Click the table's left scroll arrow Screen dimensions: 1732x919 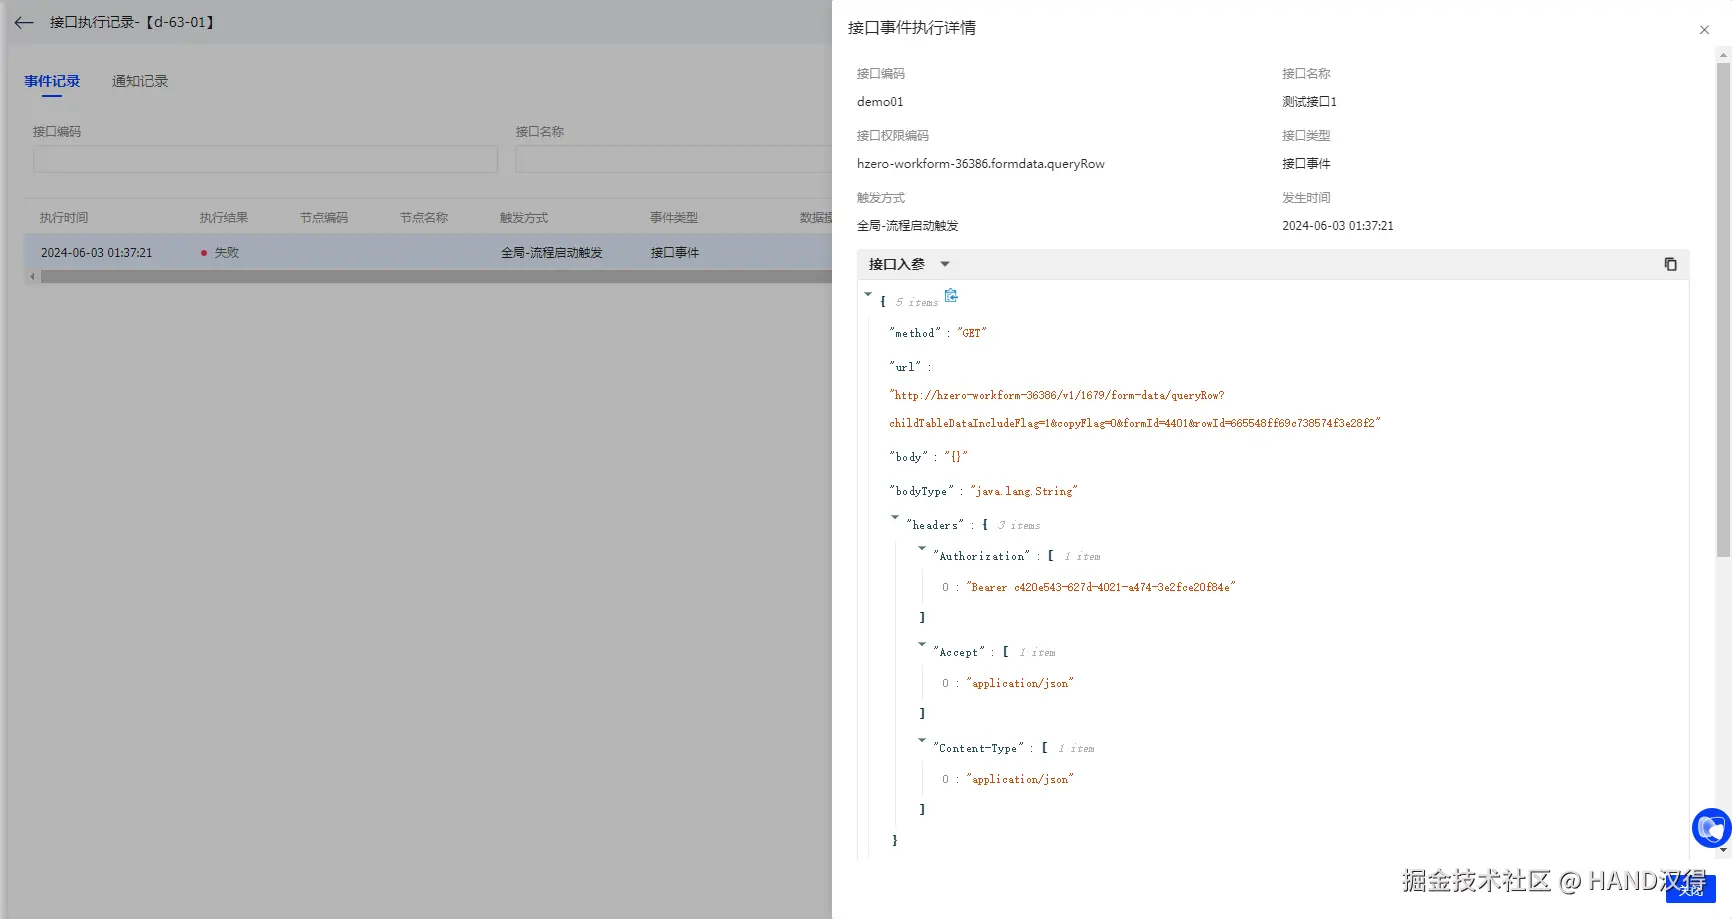click(32, 277)
